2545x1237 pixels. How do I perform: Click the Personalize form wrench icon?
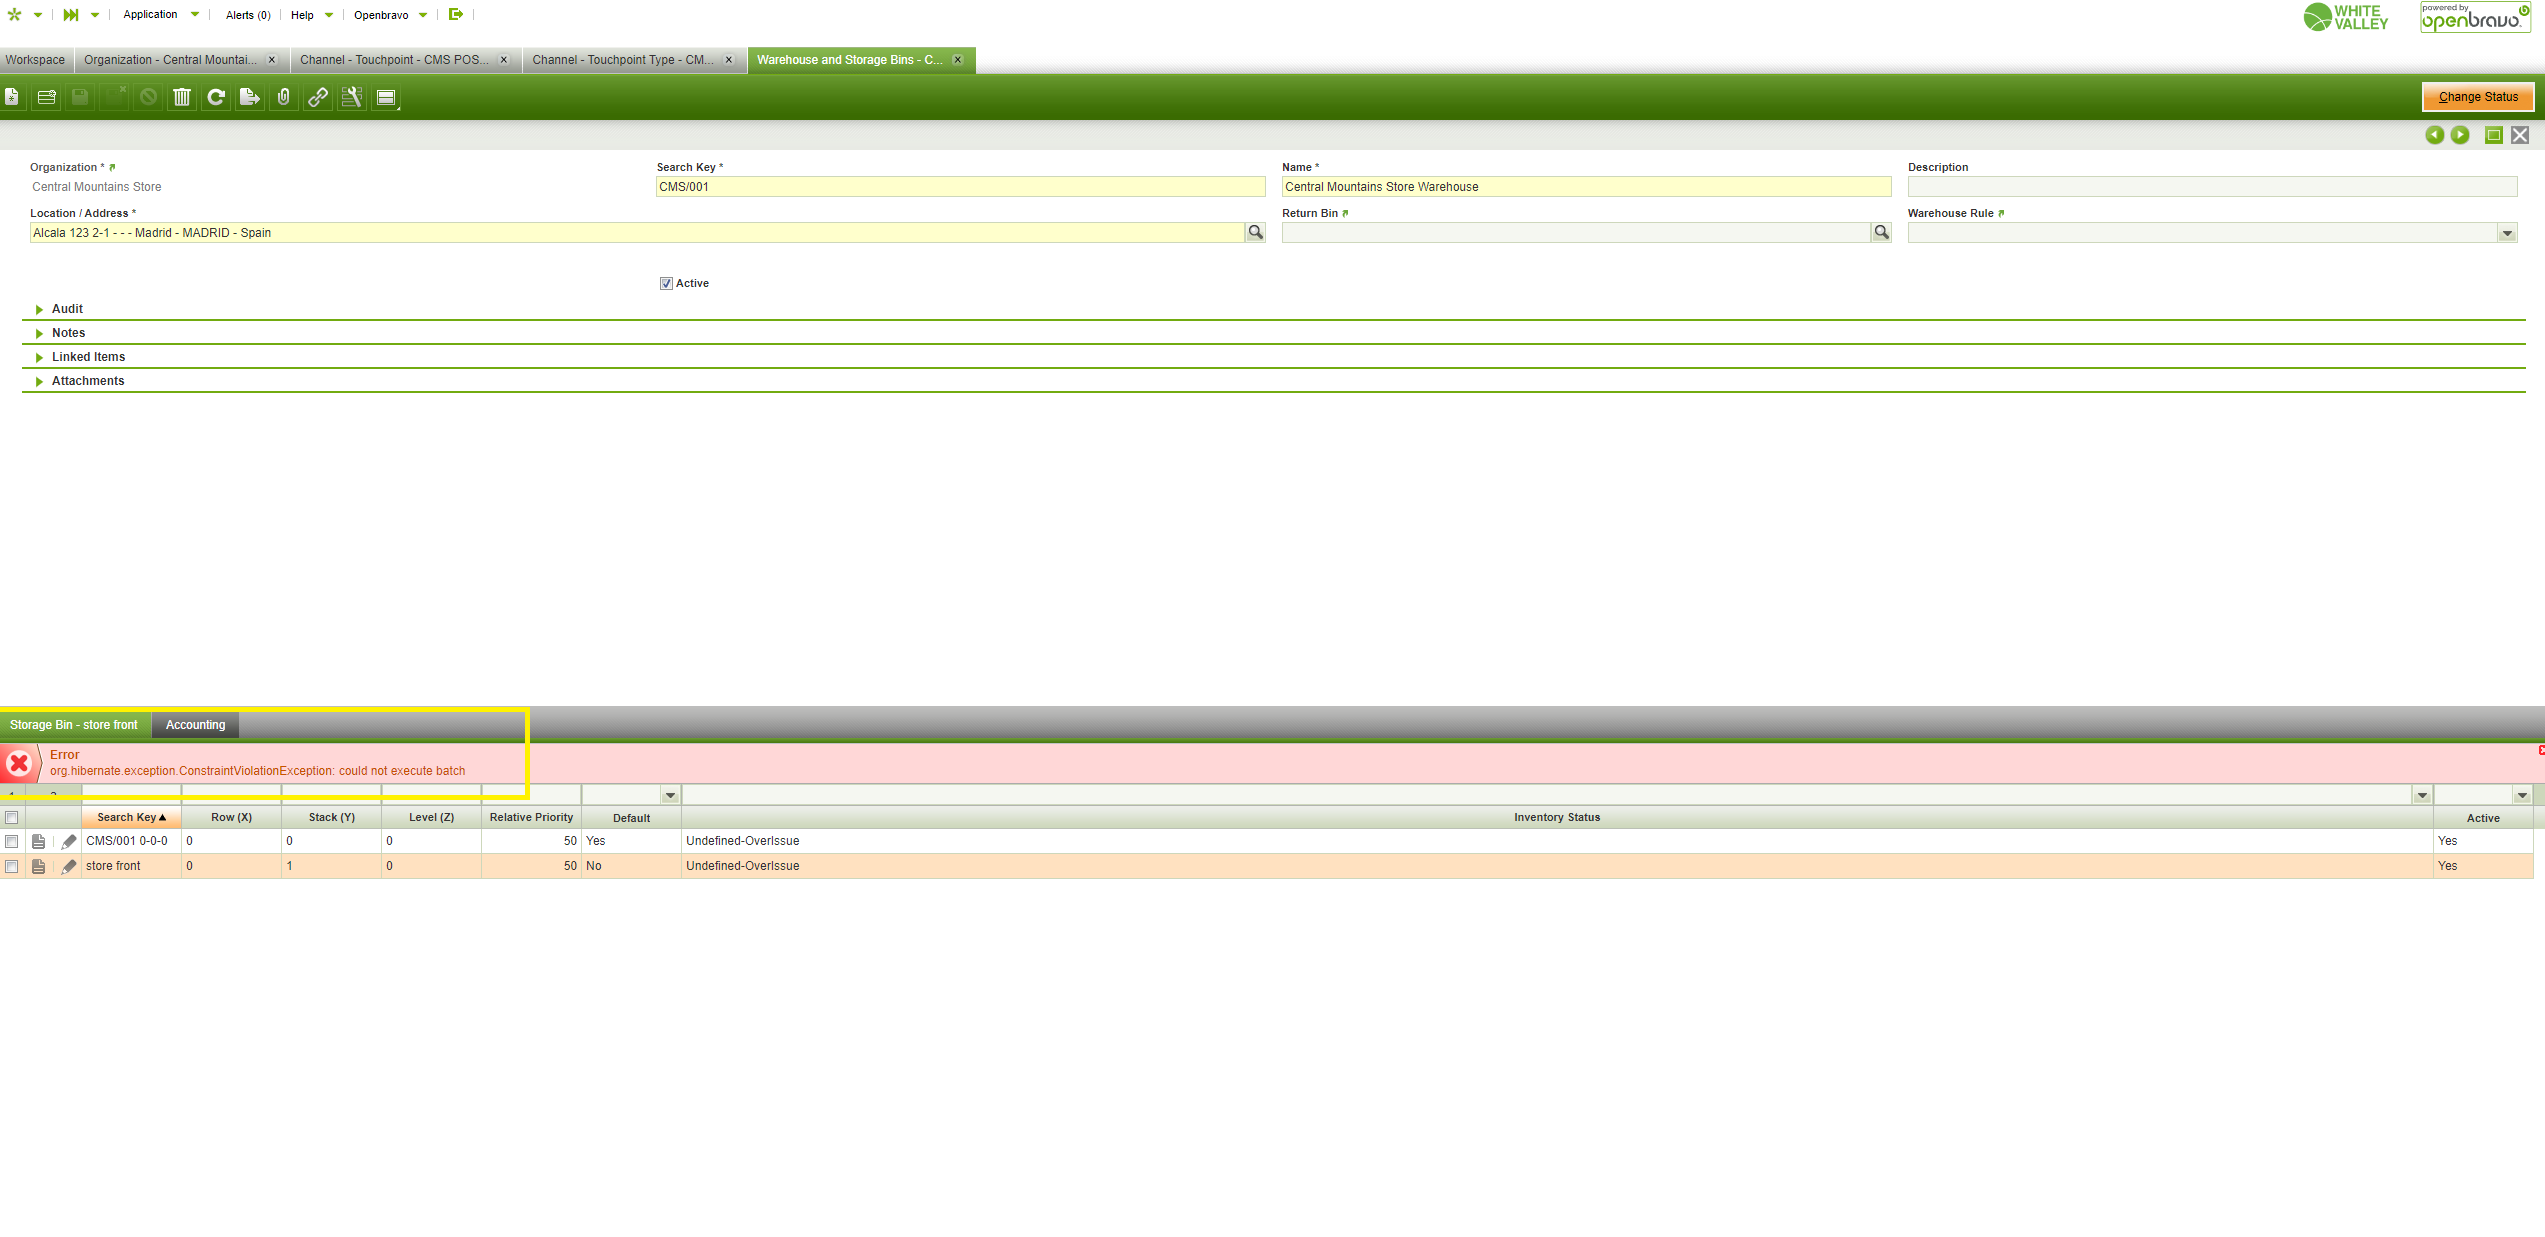click(352, 97)
